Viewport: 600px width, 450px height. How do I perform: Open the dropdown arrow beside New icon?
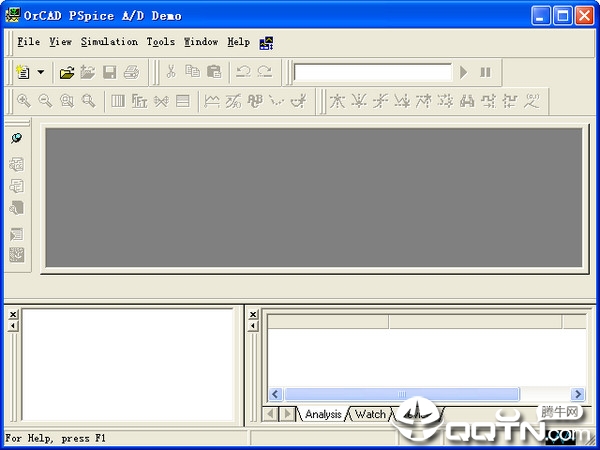click(41, 72)
